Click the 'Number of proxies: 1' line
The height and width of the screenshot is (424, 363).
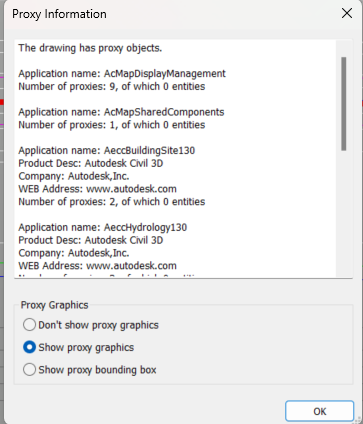tap(112, 125)
